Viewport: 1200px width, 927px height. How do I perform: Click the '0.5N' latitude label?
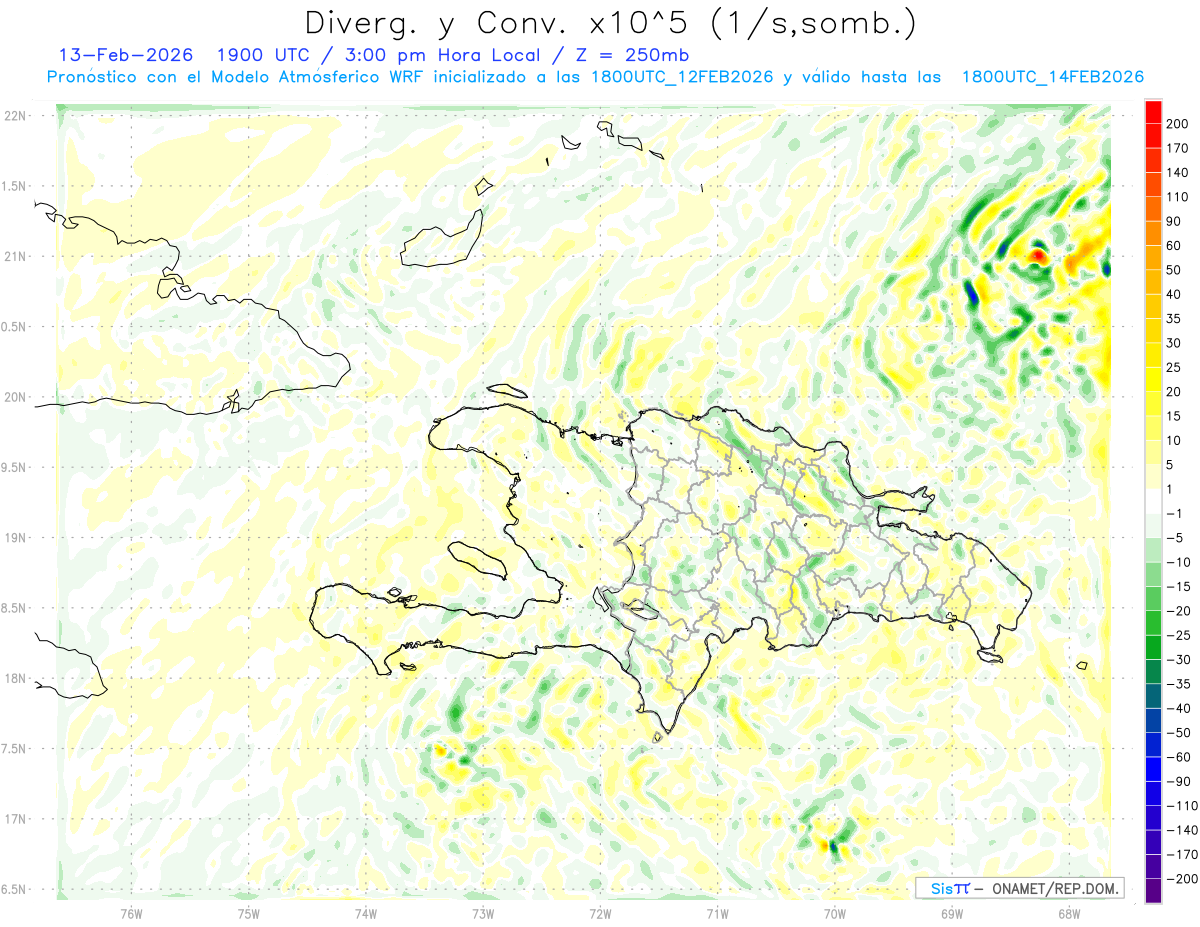pyautogui.click(x=14, y=327)
